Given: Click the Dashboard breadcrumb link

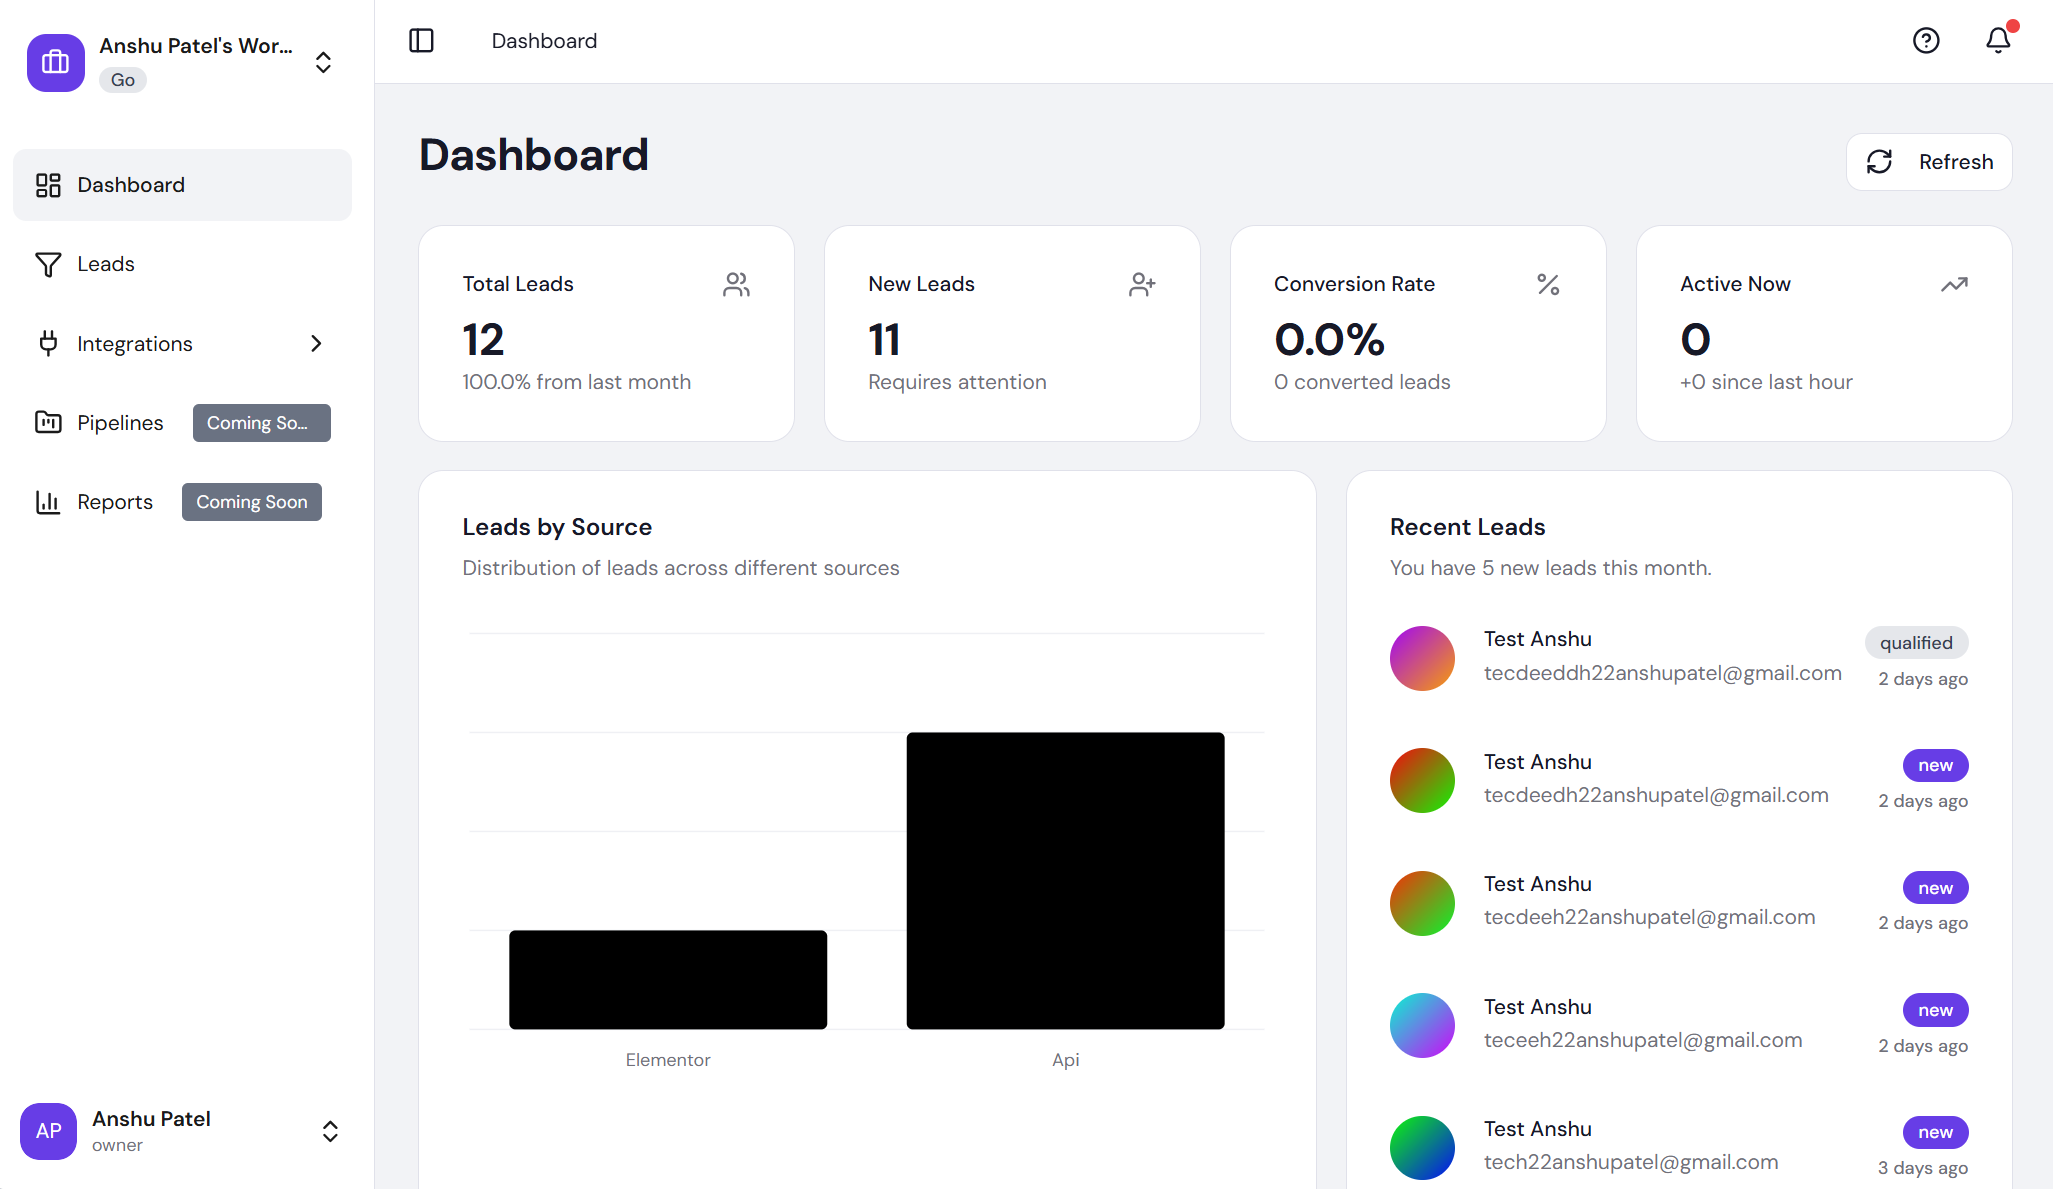Looking at the screenshot, I should point(544,41).
